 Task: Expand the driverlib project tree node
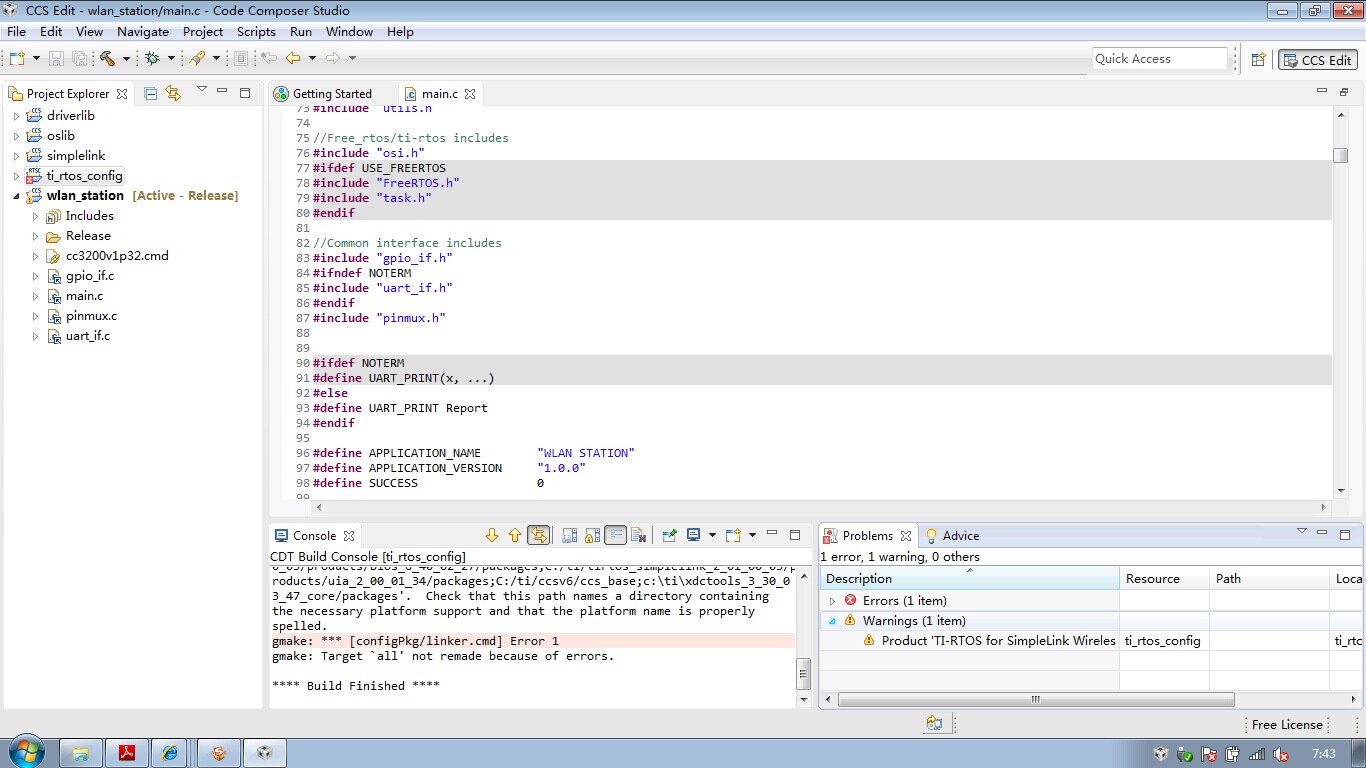pos(16,116)
